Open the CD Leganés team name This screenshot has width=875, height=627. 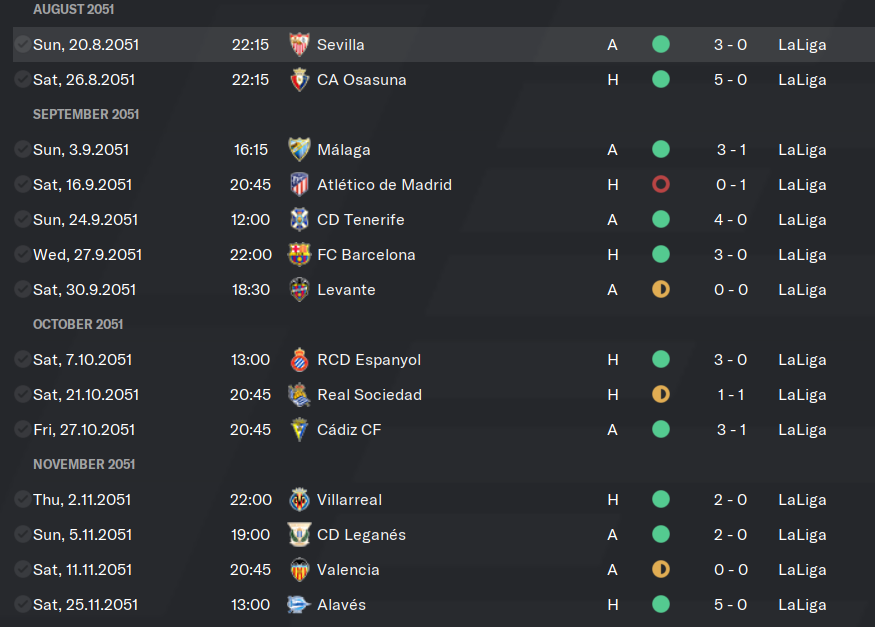click(361, 535)
